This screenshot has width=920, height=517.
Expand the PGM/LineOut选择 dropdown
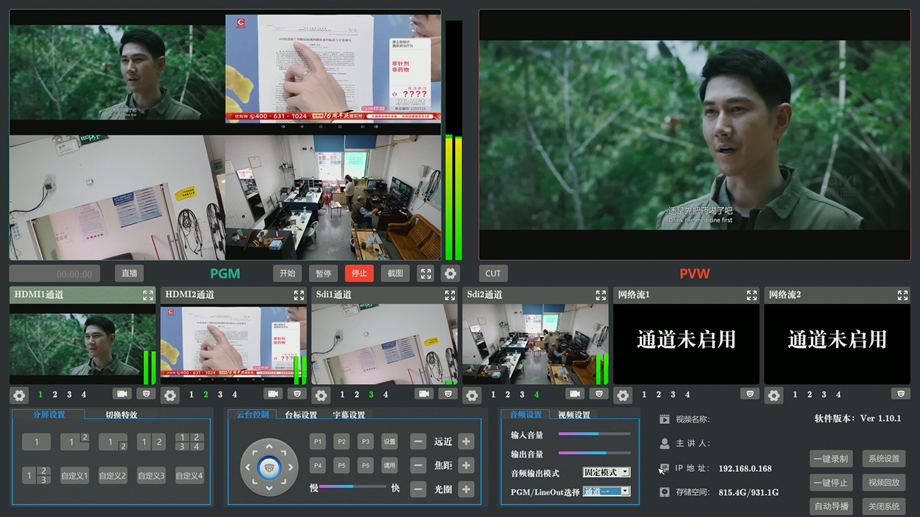click(606, 491)
